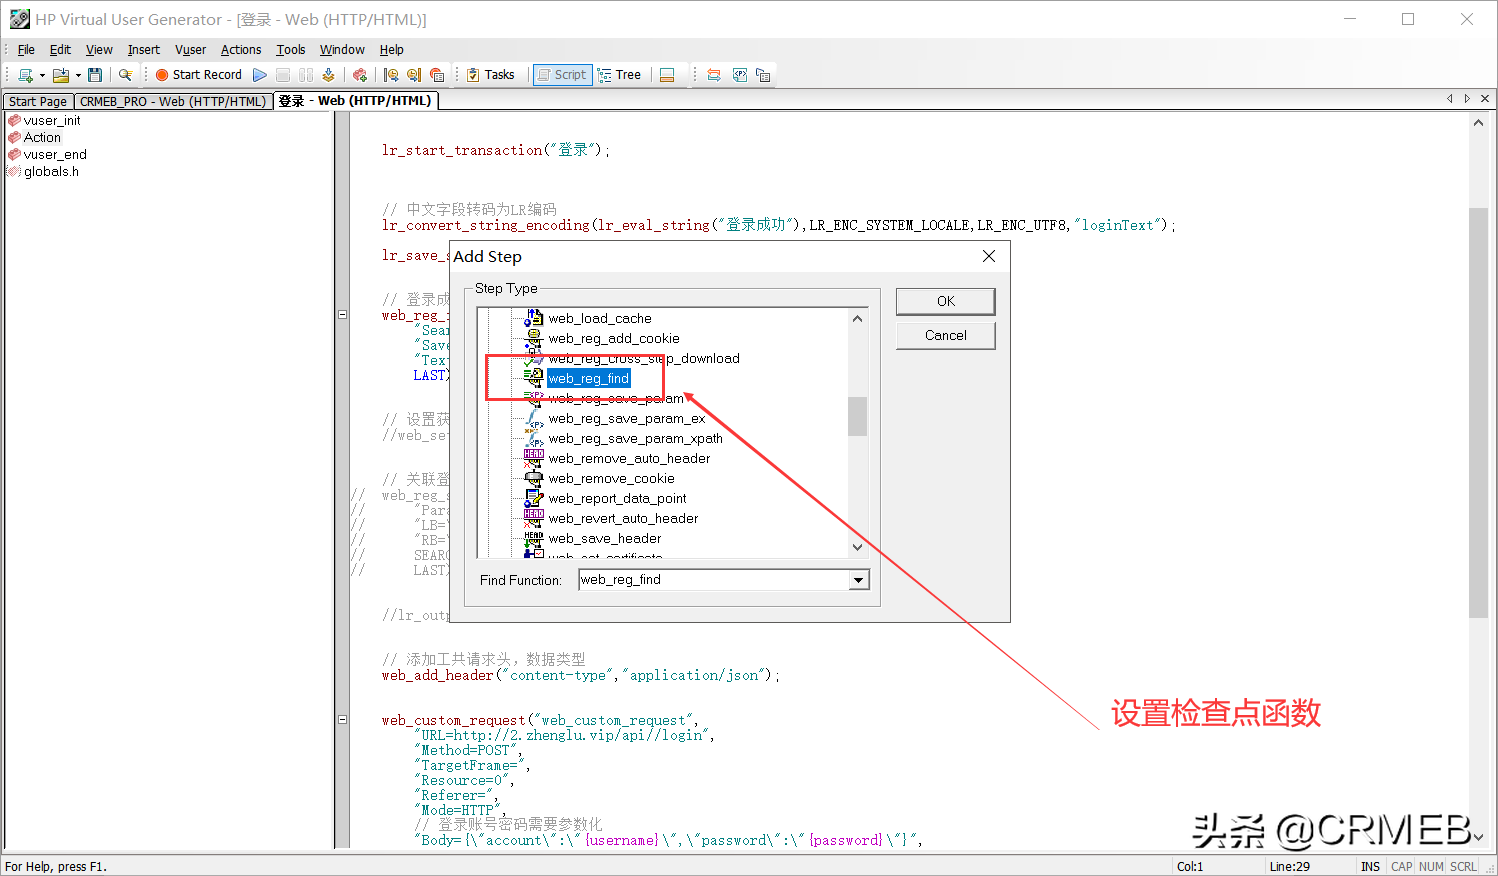Click Cancel in Add Step dialog

click(945, 335)
